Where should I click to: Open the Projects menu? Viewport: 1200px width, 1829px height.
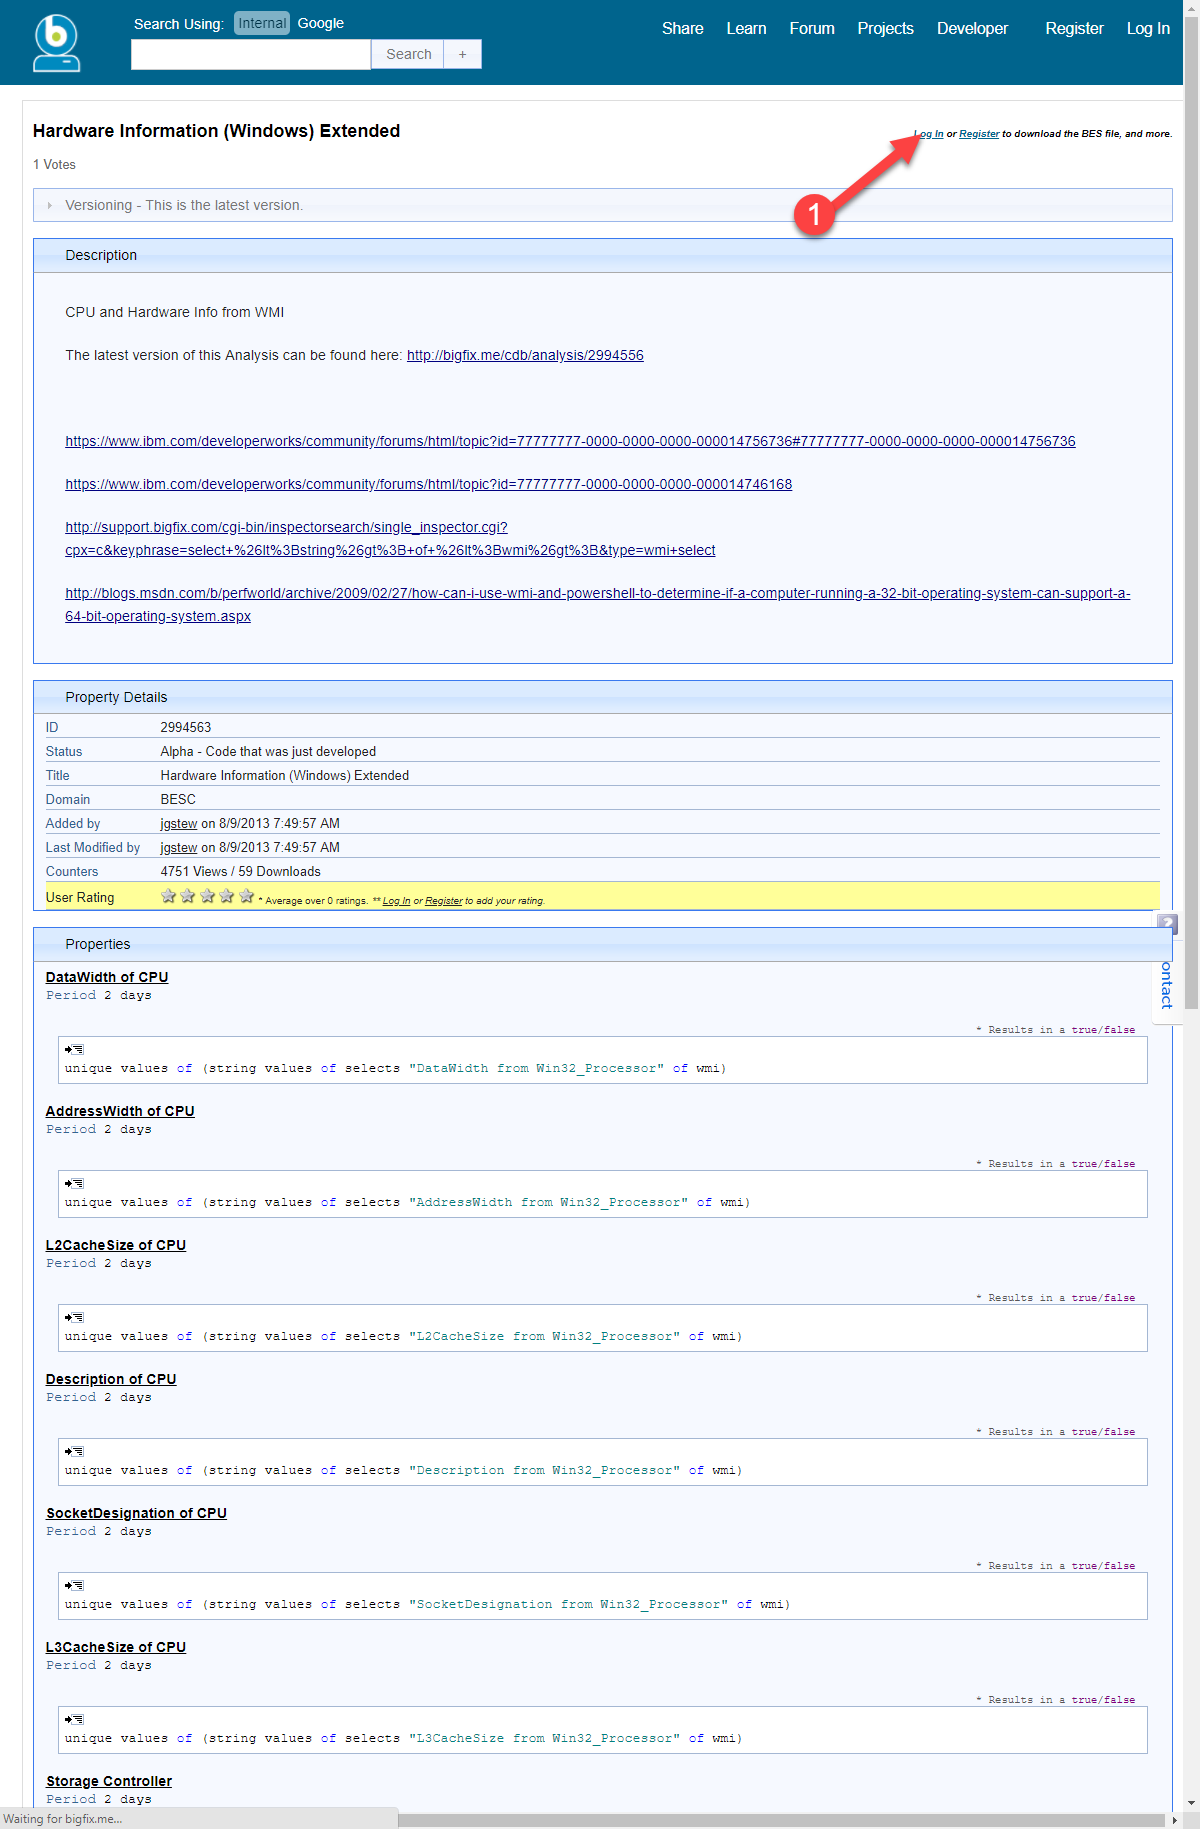coord(886,28)
